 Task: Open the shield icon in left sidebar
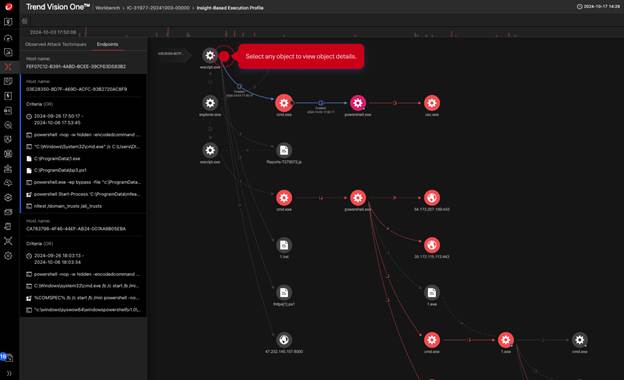[8, 139]
